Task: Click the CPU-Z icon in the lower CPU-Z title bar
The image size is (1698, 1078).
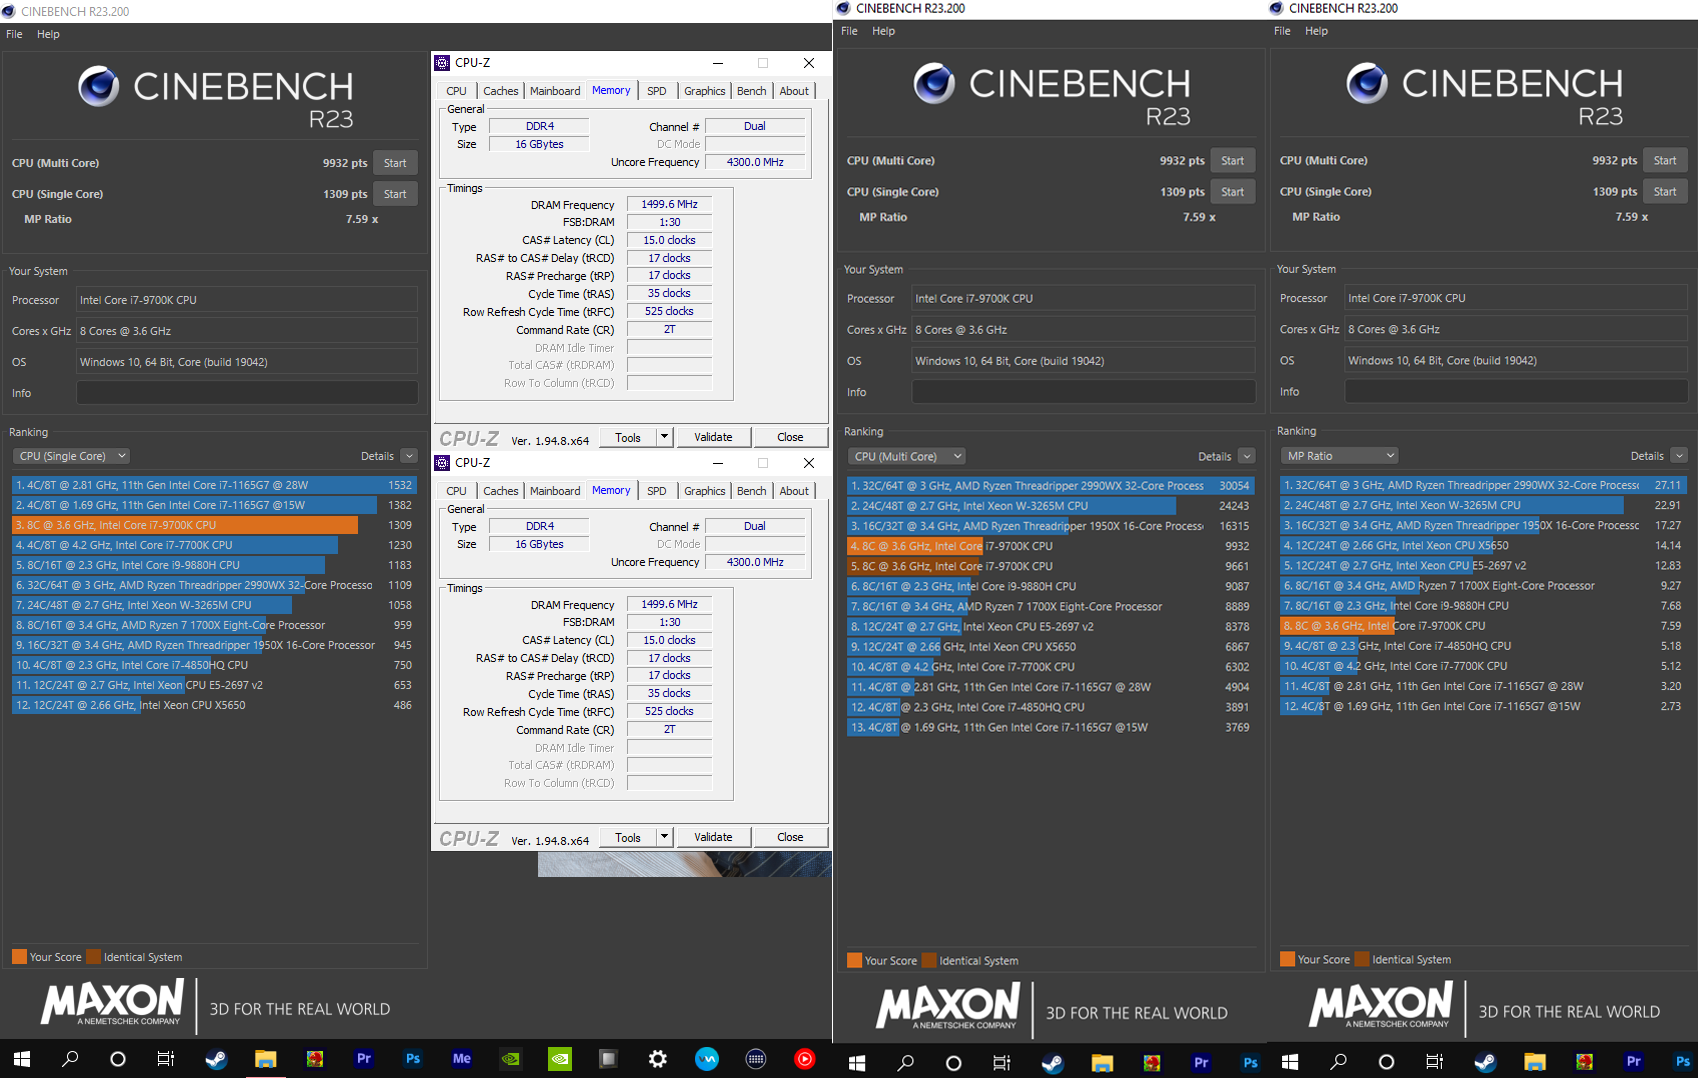Action: point(442,463)
